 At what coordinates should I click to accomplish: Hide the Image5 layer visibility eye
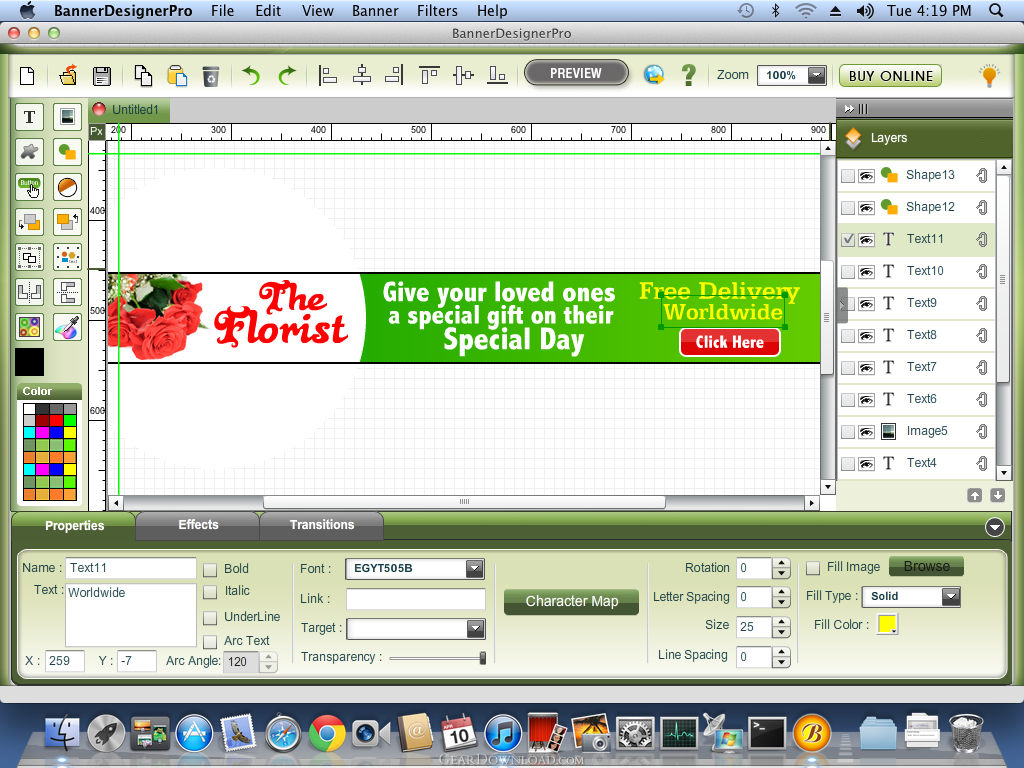click(x=866, y=432)
